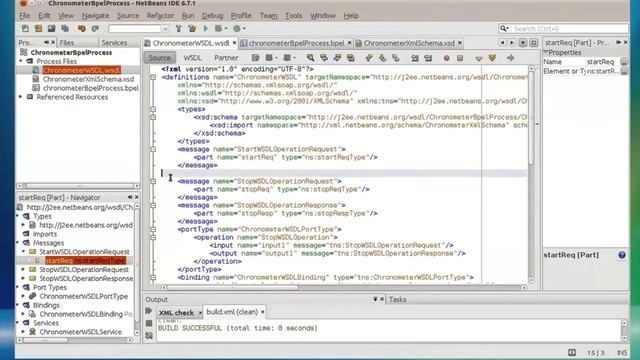Click the Last Edit icon beside the Partner button

click(256, 58)
